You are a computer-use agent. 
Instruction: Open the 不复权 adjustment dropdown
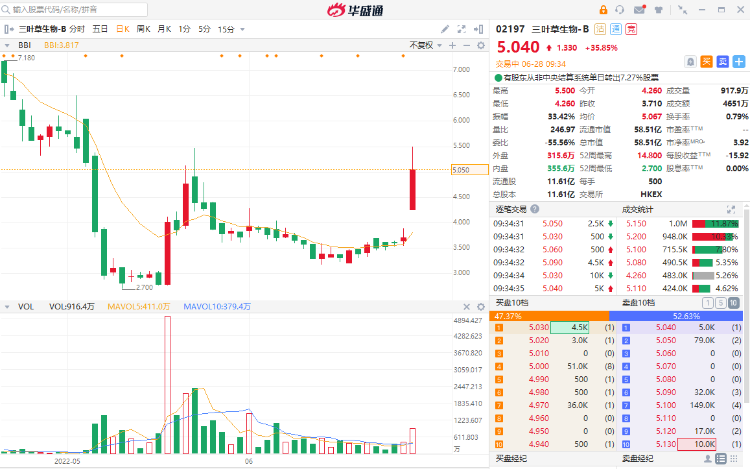click(425, 45)
